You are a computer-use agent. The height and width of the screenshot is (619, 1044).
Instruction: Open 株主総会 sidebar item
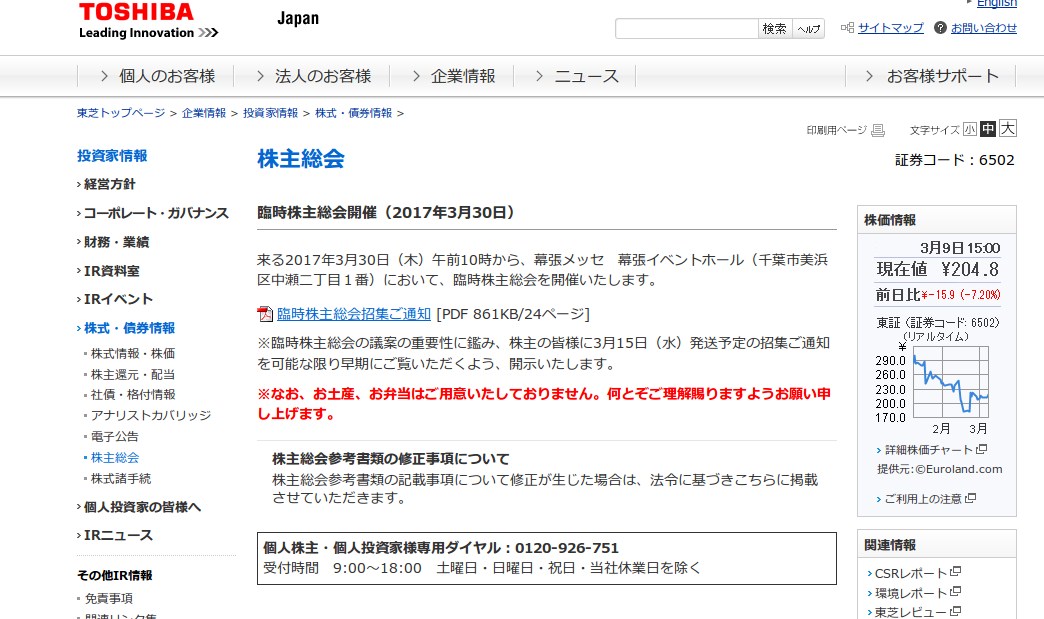pyautogui.click(x=115, y=458)
